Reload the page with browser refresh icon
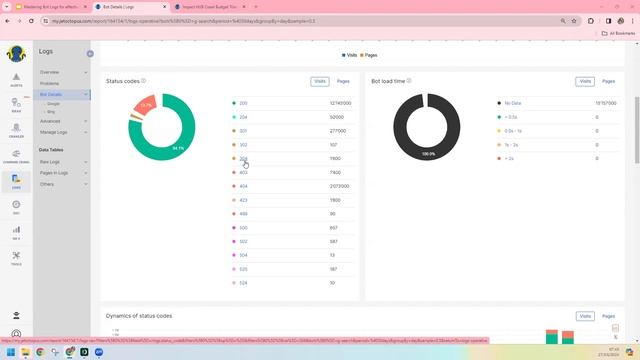Viewport: 640px width, 360px height. [x=31, y=21]
